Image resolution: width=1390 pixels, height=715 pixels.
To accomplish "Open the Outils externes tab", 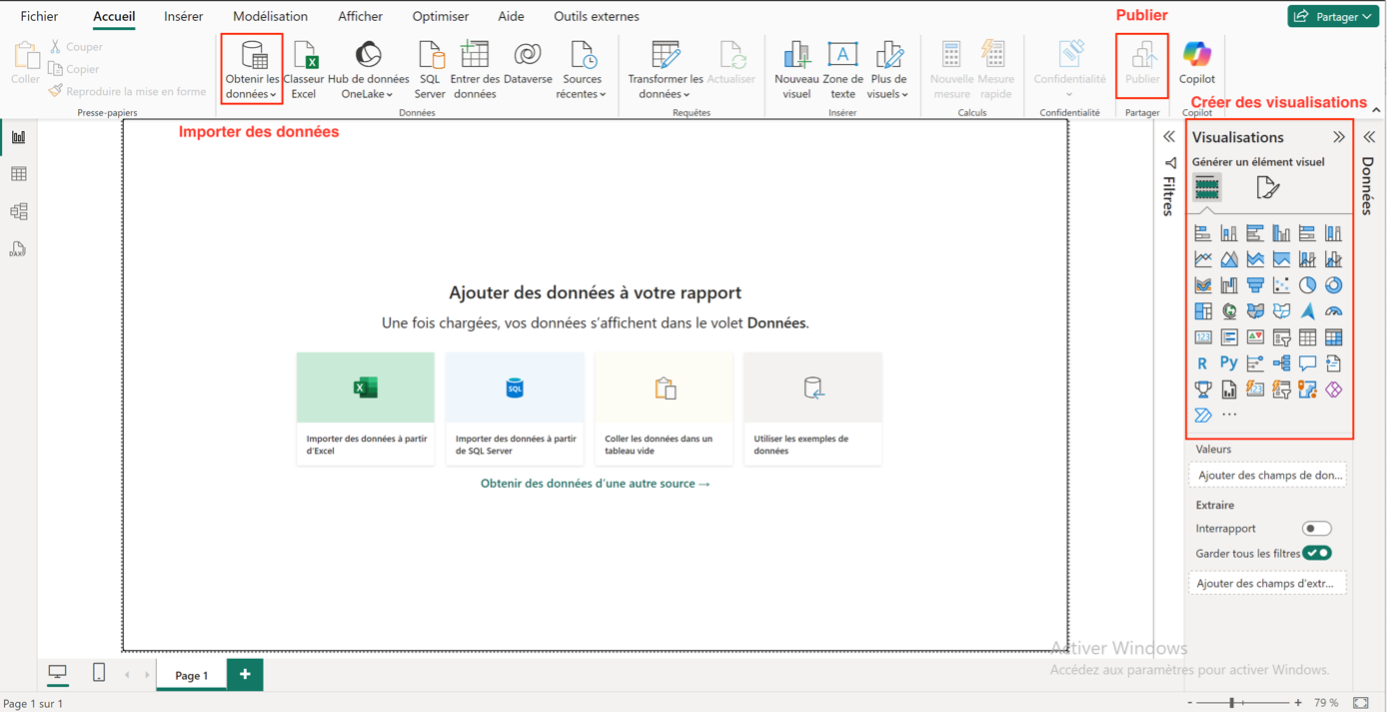I will pos(596,16).
